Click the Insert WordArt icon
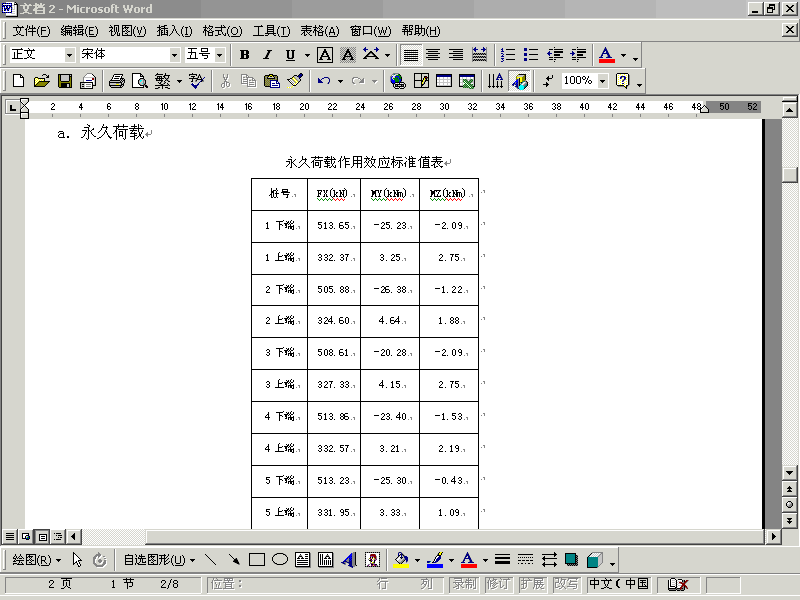 pos(349,560)
